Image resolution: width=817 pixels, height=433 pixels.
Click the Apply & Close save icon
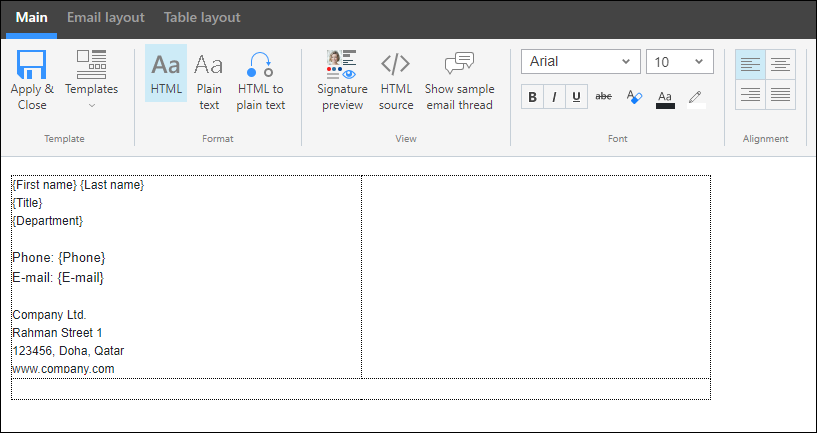click(32, 65)
